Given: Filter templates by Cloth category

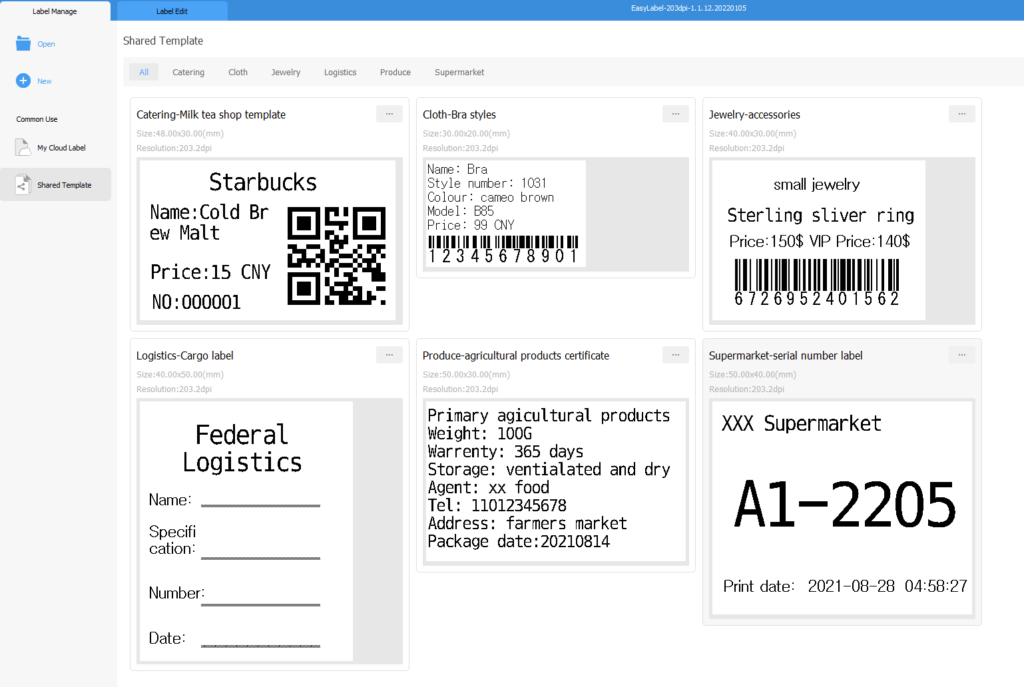Looking at the screenshot, I should (x=238, y=72).
